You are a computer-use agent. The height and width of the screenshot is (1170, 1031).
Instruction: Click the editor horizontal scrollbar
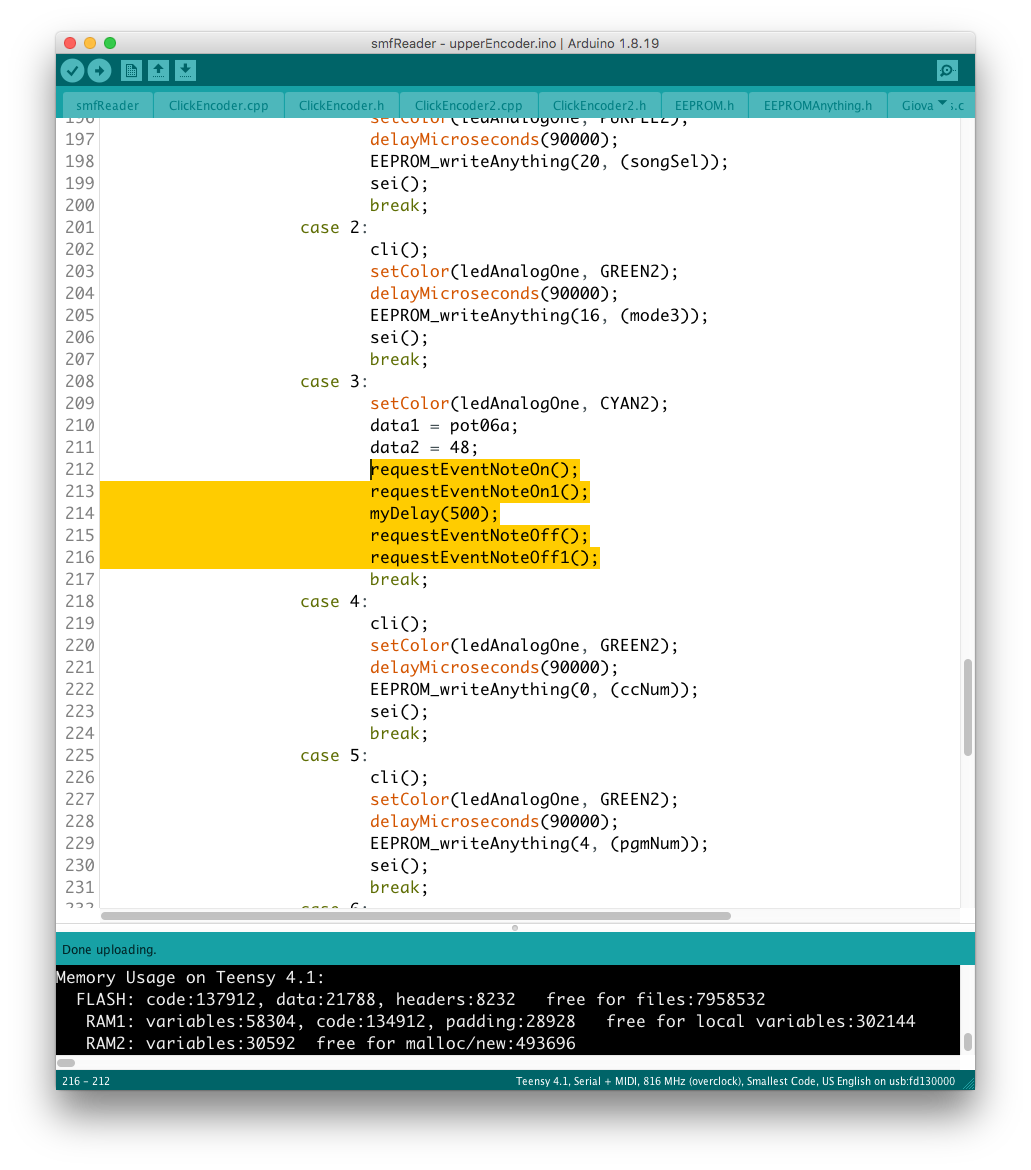[x=415, y=915]
